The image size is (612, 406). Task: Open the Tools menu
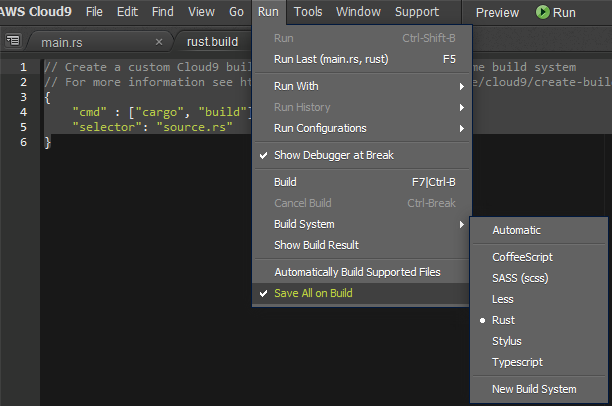308,12
